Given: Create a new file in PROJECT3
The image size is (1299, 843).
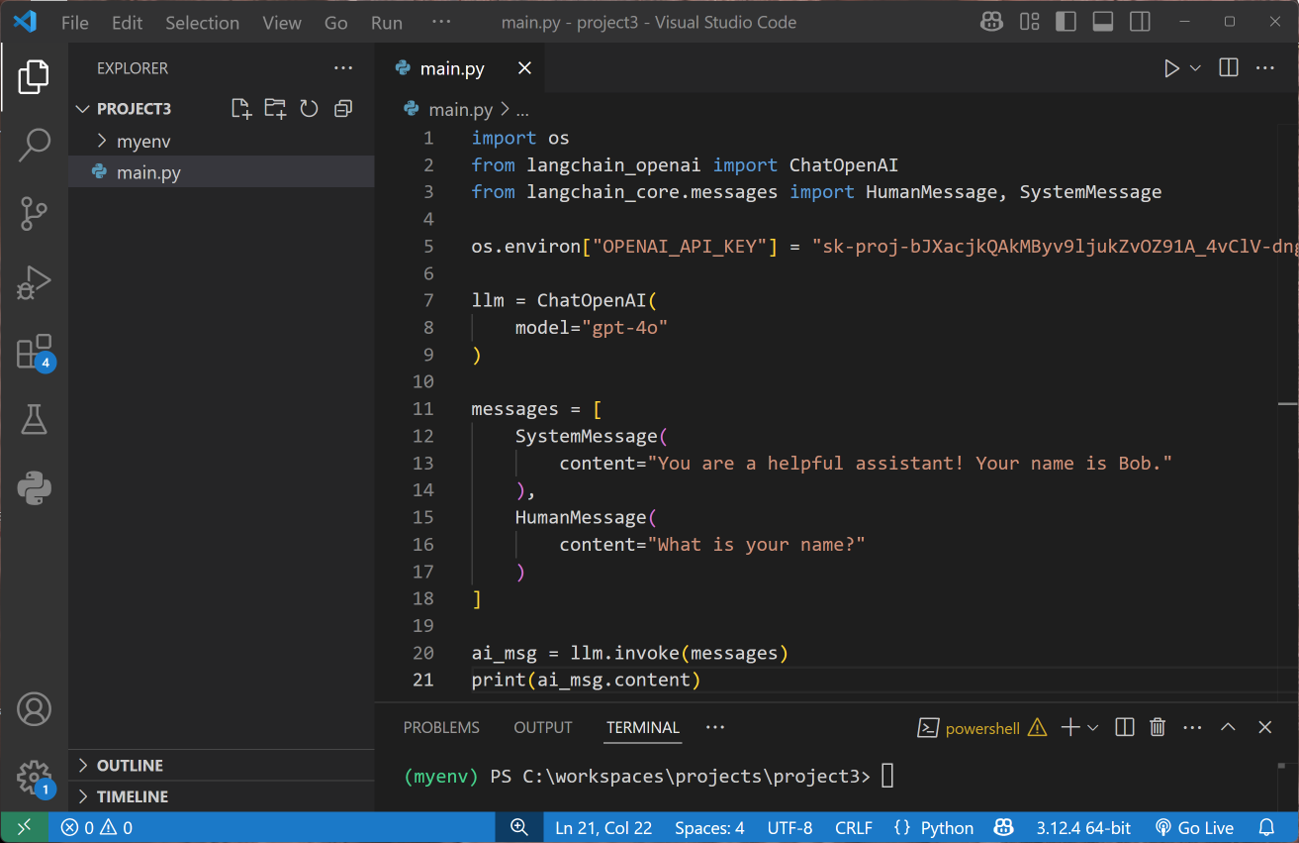Looking at the screenshot, I should (241, 108).
